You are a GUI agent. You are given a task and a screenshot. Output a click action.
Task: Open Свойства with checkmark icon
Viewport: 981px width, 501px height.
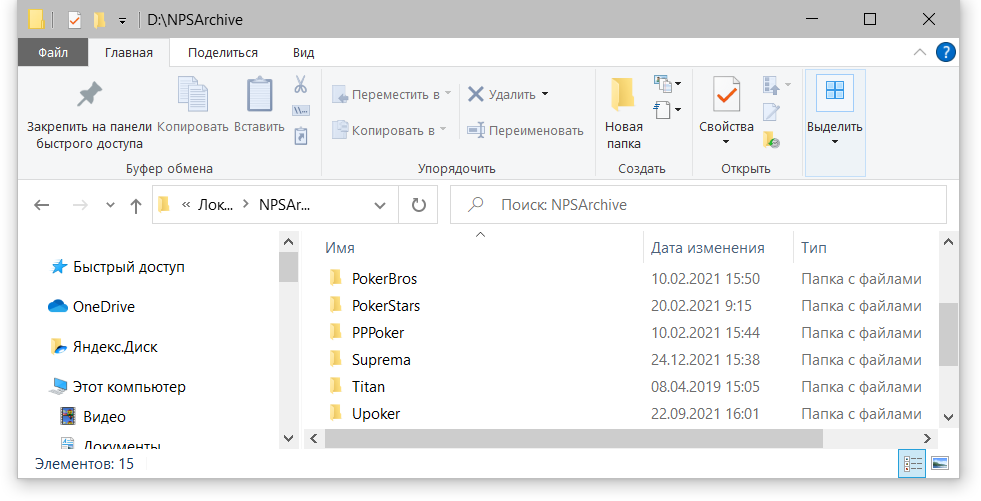(726, 104)
